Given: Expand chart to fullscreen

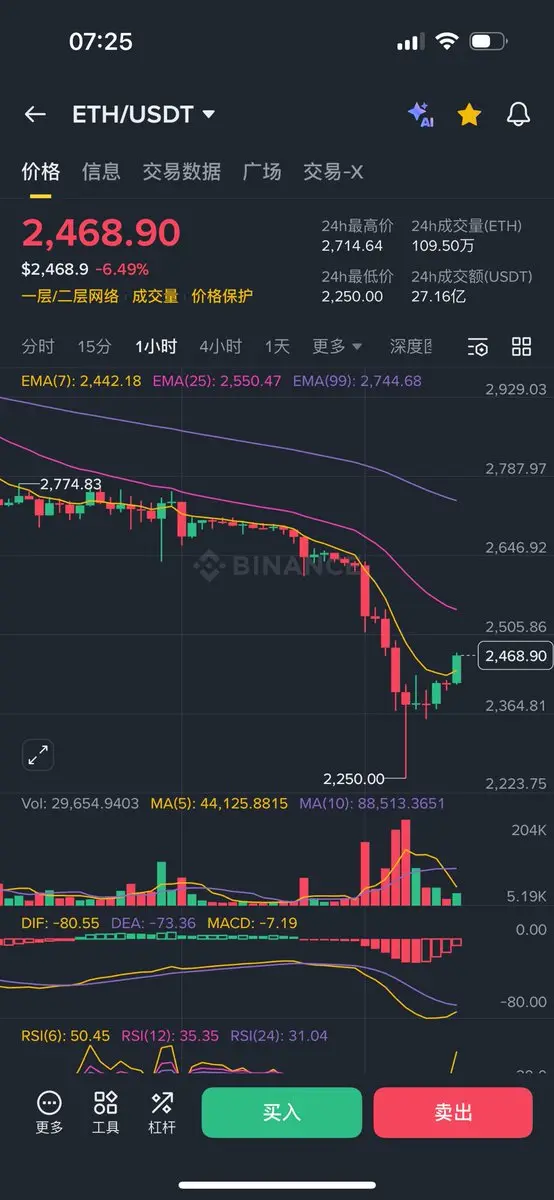Looking at the screenshot, I should (x=38, y=755).
